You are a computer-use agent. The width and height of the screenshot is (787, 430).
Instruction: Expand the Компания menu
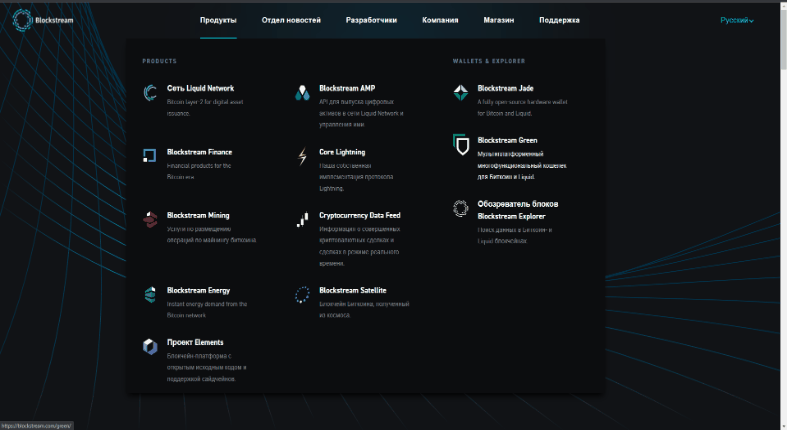point(440,20)
